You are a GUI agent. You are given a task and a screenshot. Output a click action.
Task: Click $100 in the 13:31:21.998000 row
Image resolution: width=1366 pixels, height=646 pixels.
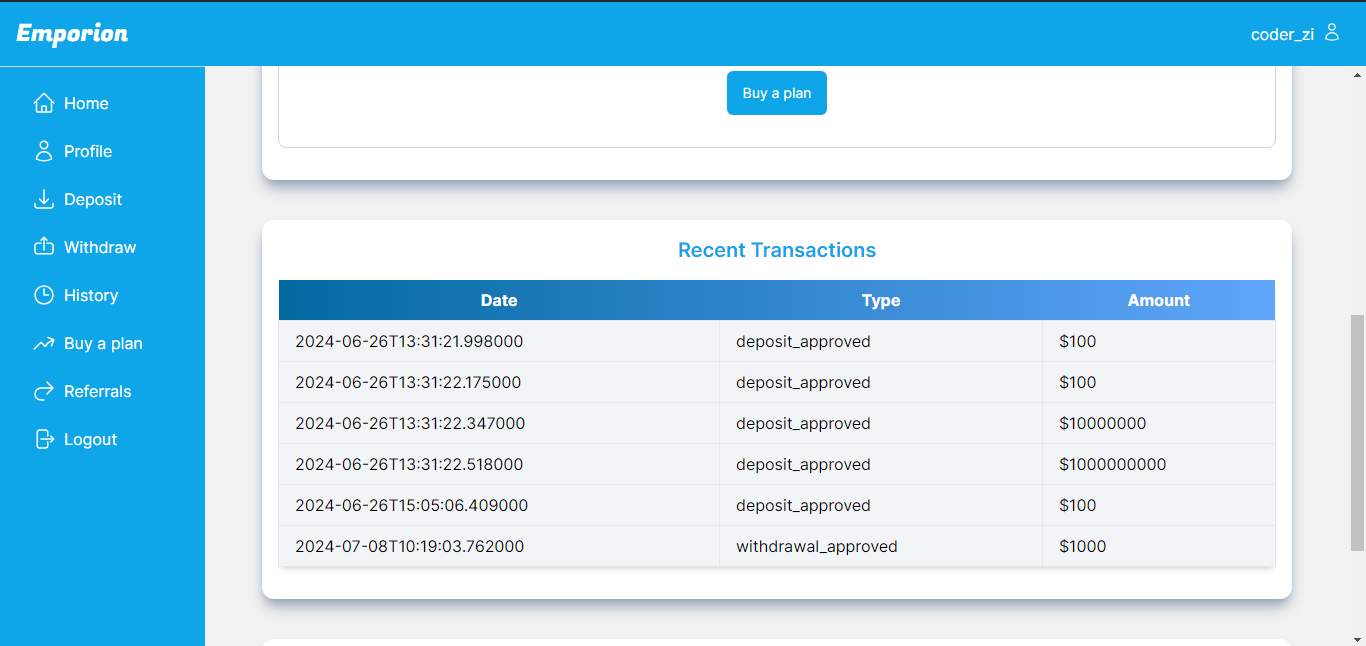point(1078,341)
